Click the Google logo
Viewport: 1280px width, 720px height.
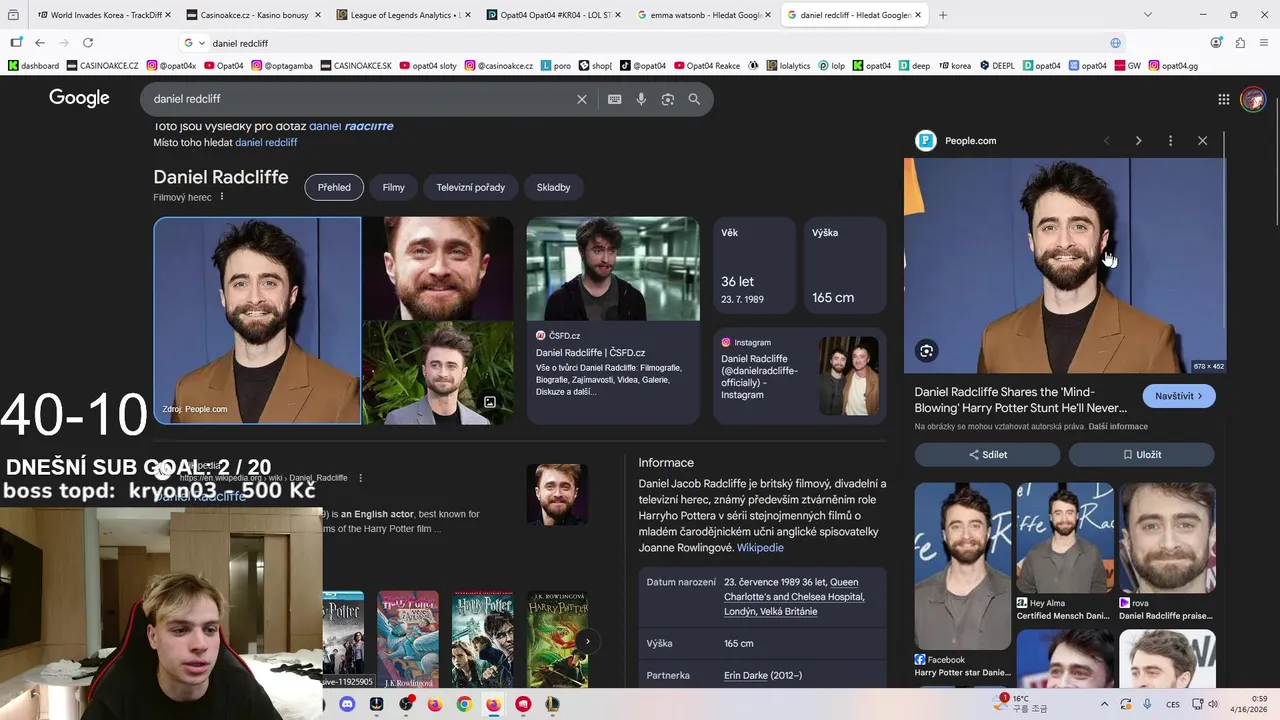[79, 98]
